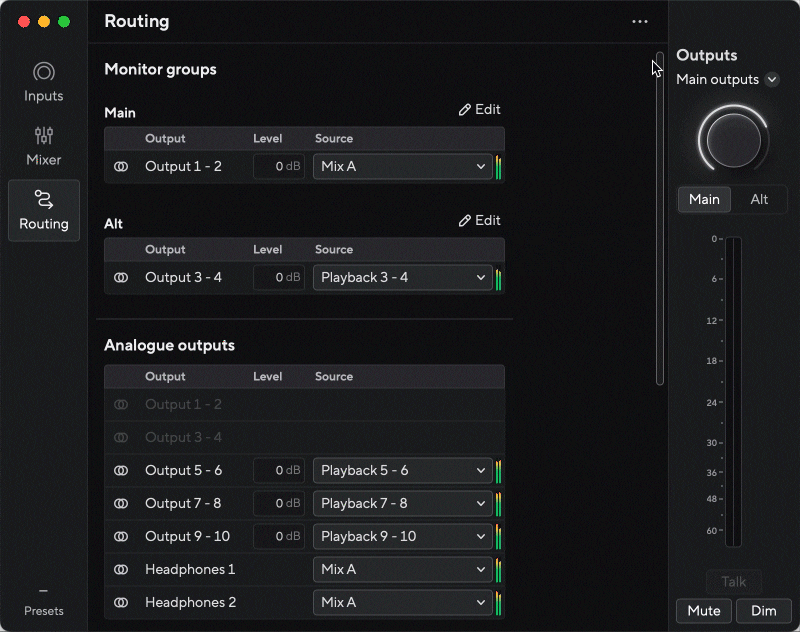Image resolution: width=800 pixels, height=632 pixels.
Task: Click the Monitor groups heading
Action: pyautogui.click(x=160, y=69)
